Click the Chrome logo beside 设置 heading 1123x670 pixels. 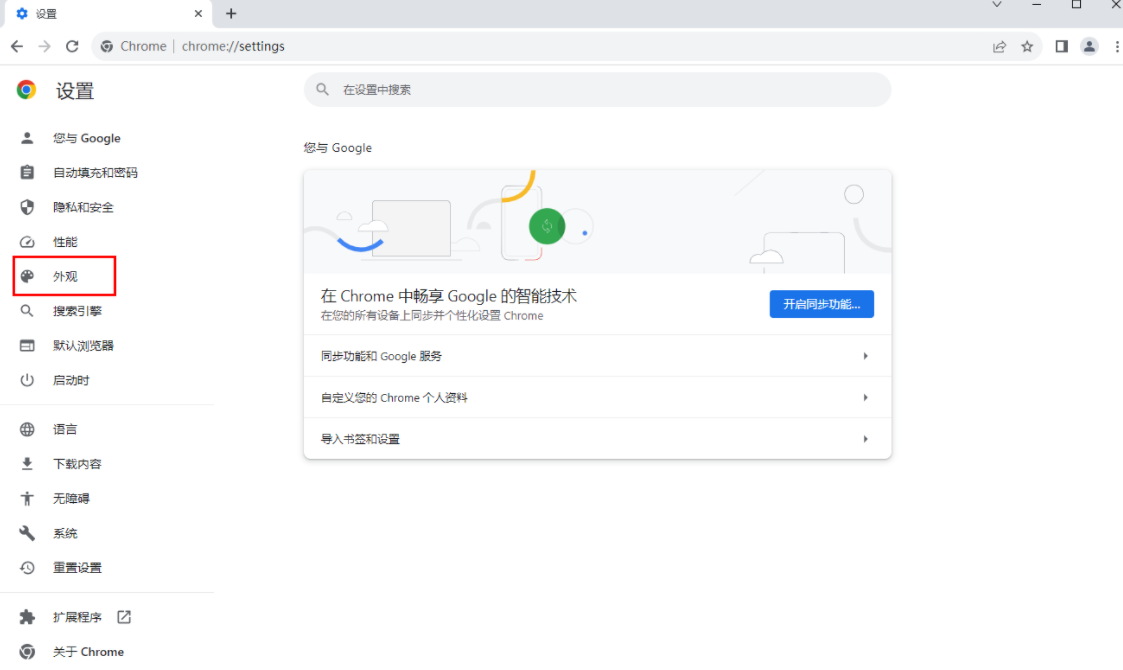26,90
